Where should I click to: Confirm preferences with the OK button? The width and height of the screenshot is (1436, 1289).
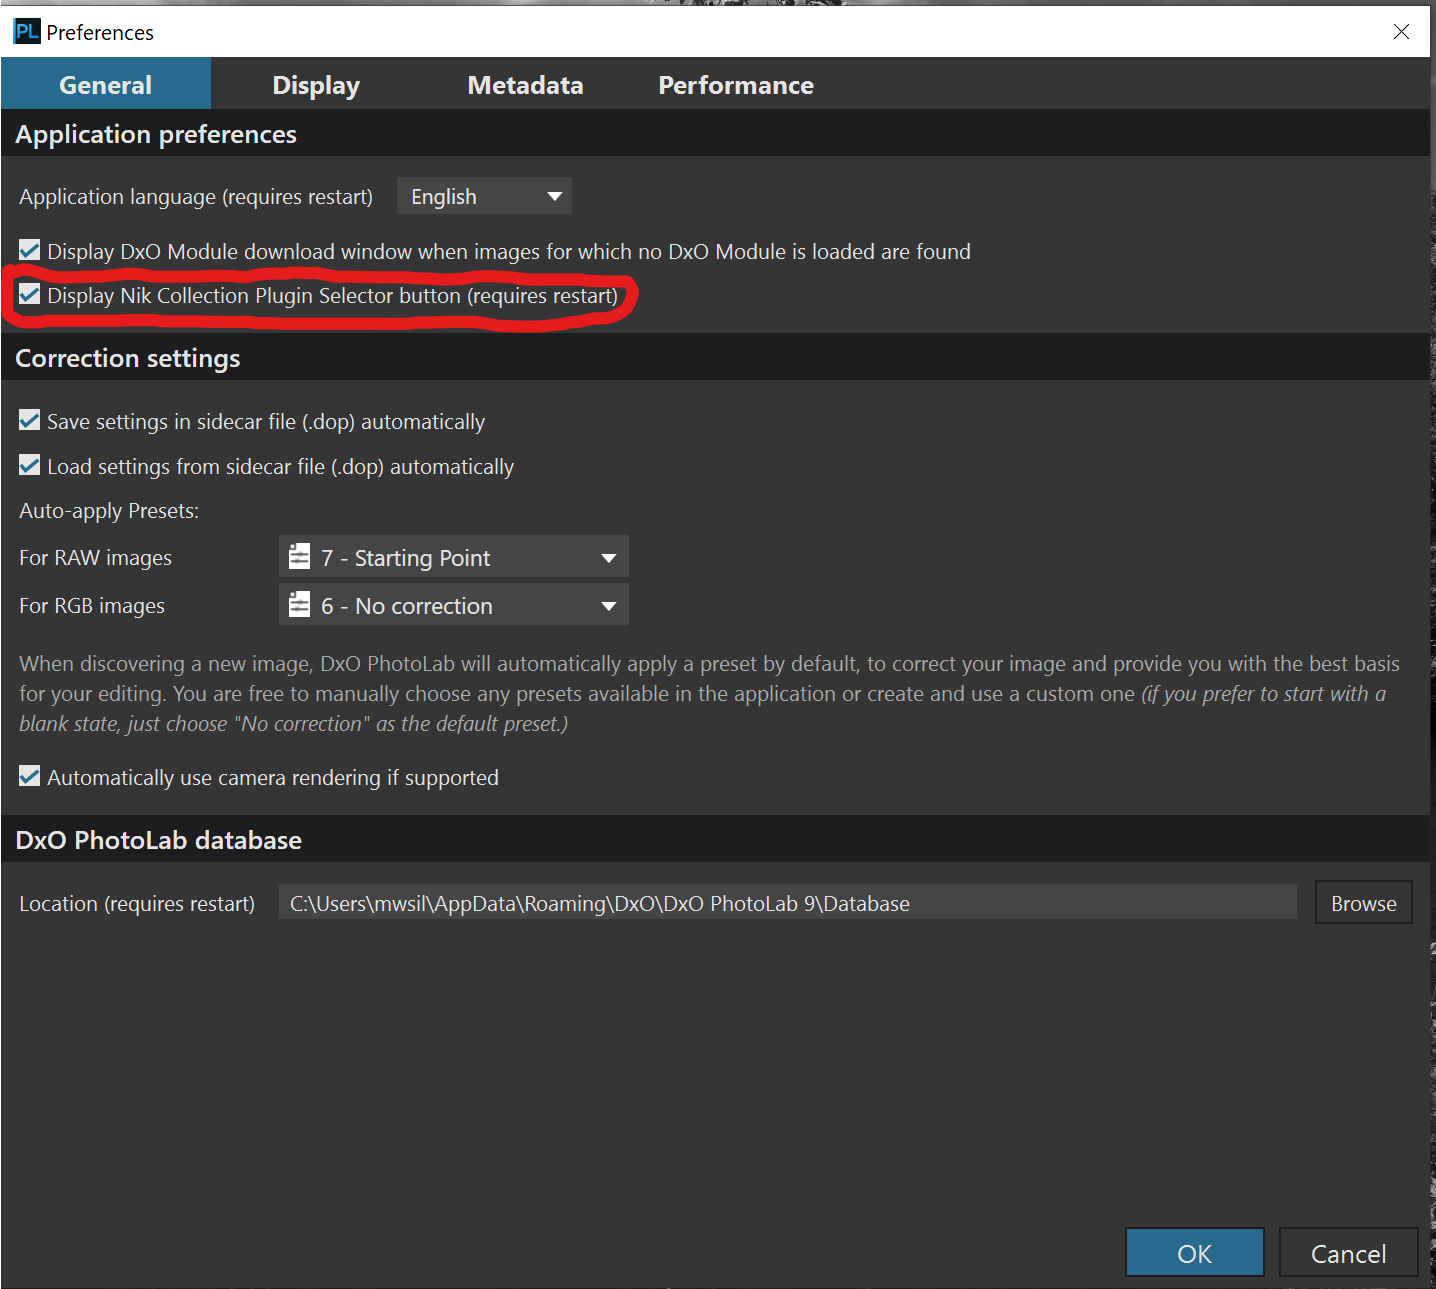pos(1194,1253)
